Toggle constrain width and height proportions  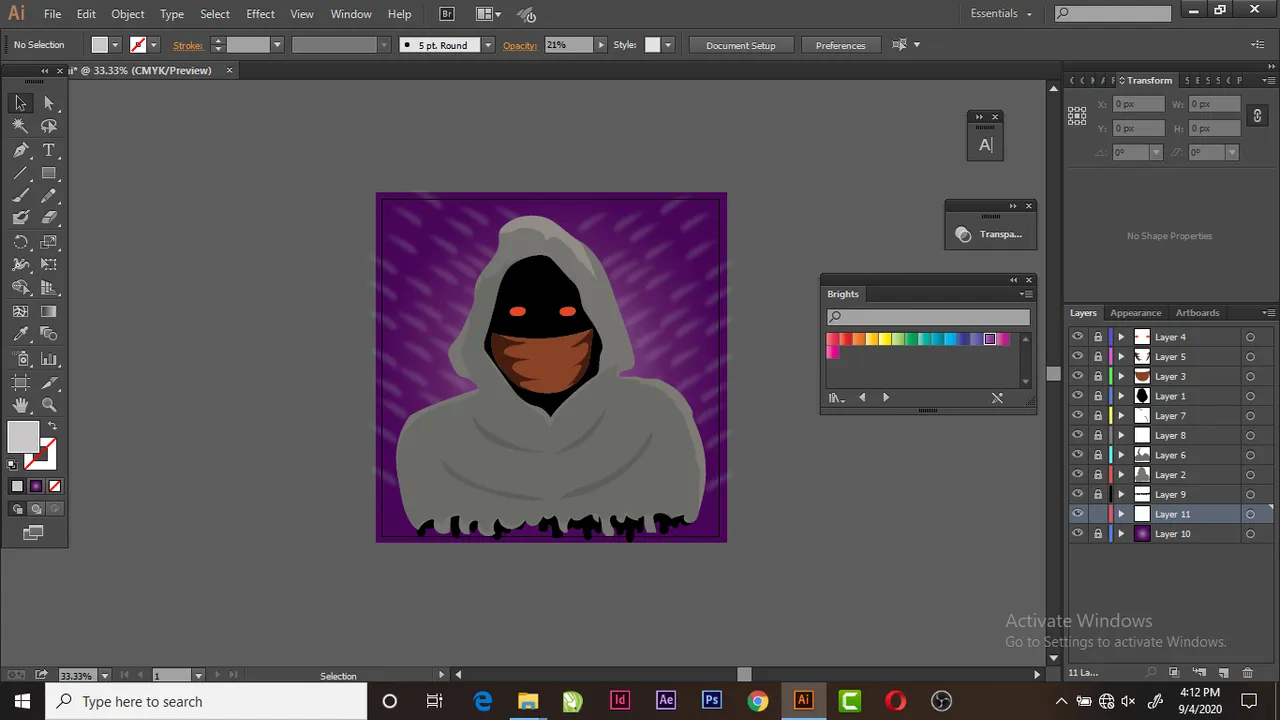click(x=1258, y=116)
